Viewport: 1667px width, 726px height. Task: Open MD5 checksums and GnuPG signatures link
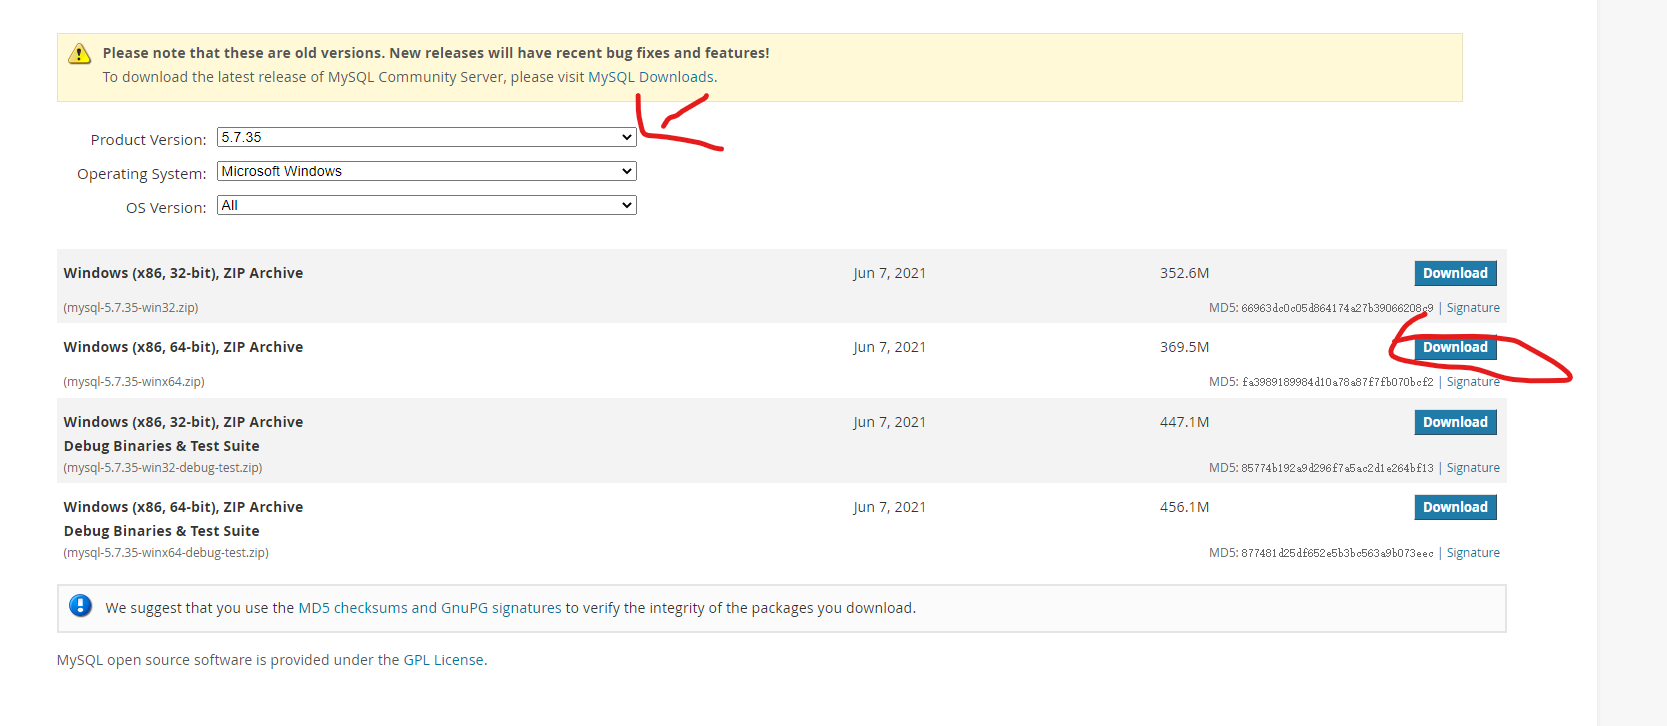(x=430, y=608)
